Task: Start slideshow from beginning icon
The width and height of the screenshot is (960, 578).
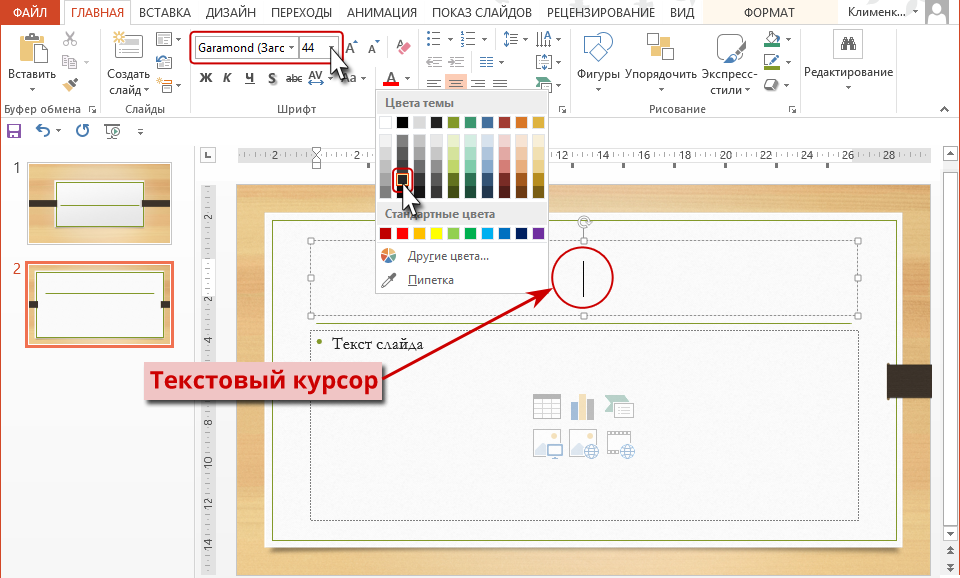Action: [113, 131]
